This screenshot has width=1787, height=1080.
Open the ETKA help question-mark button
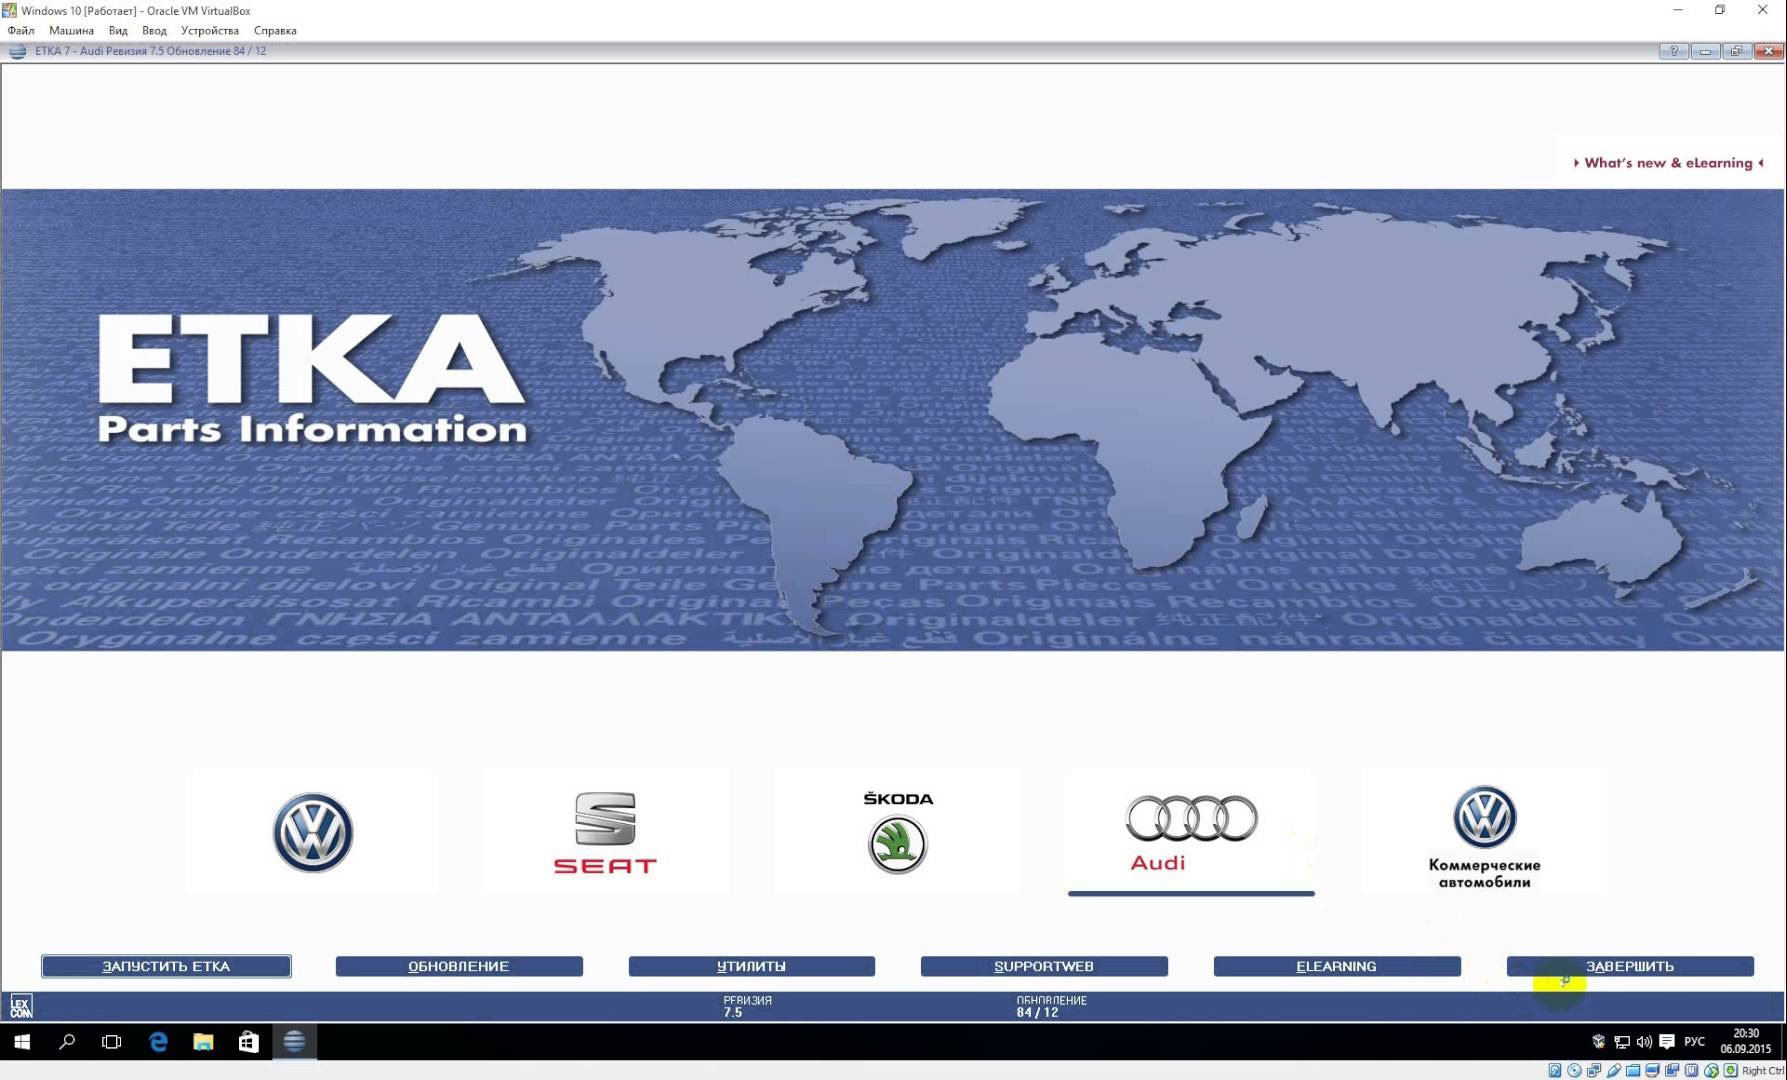(1673, 51)
